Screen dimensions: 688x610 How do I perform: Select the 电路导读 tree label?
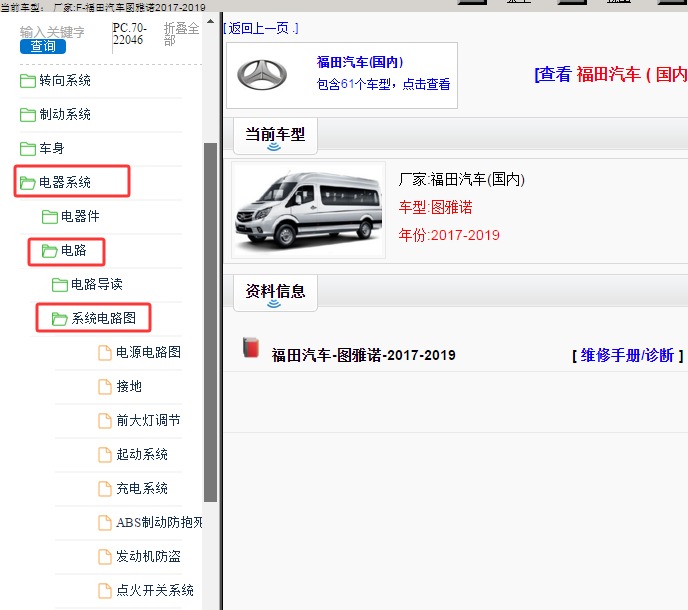pyautogui.click(x=97, y=284)
